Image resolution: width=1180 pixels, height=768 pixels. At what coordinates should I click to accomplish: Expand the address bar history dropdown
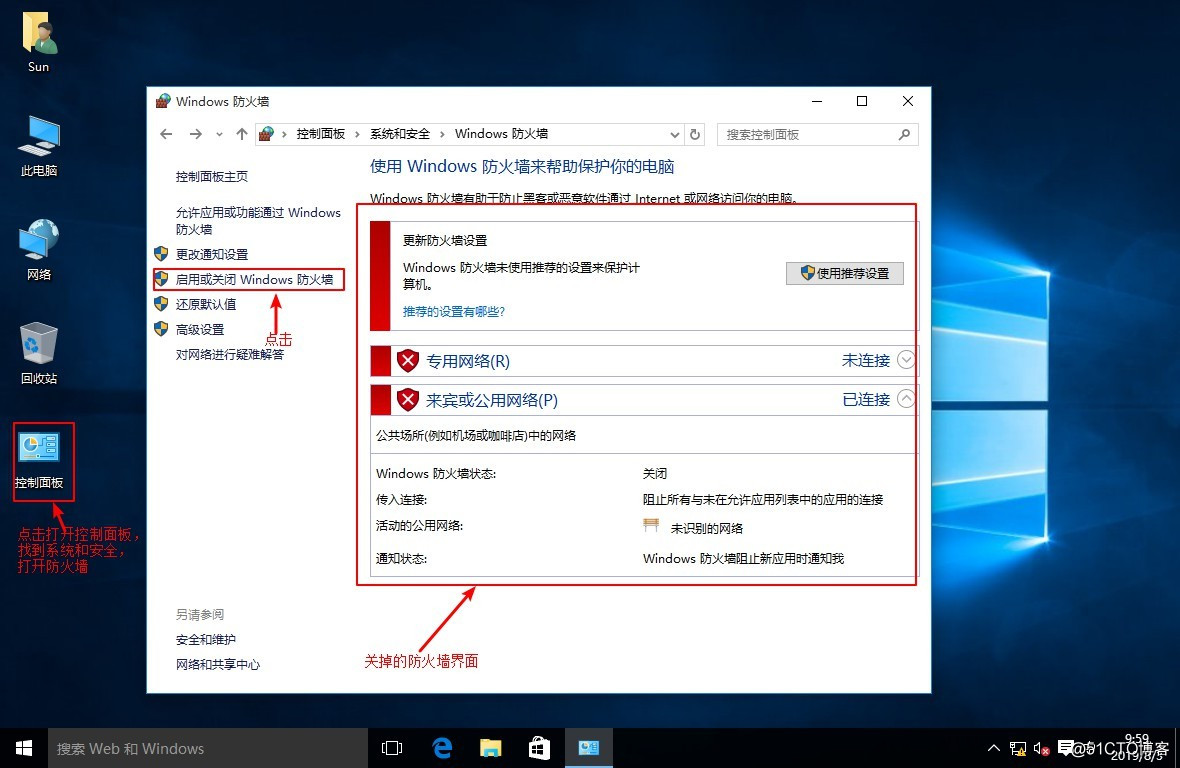674,135
